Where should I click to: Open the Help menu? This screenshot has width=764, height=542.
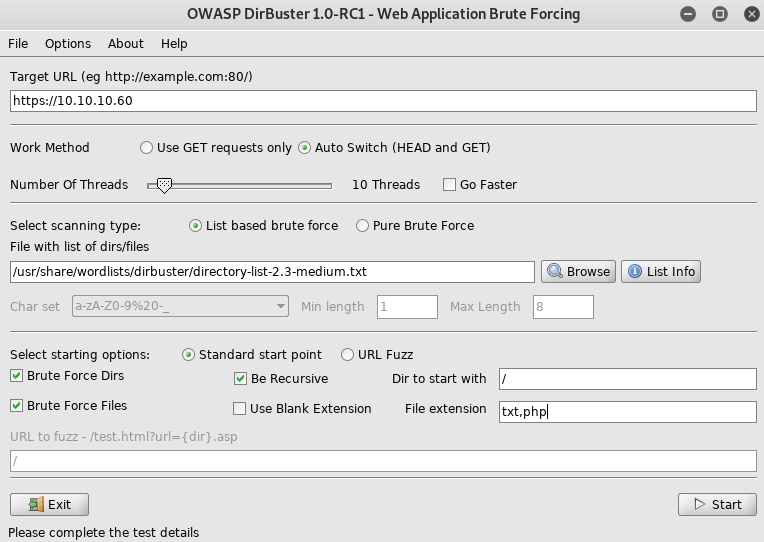pos(174,44)
